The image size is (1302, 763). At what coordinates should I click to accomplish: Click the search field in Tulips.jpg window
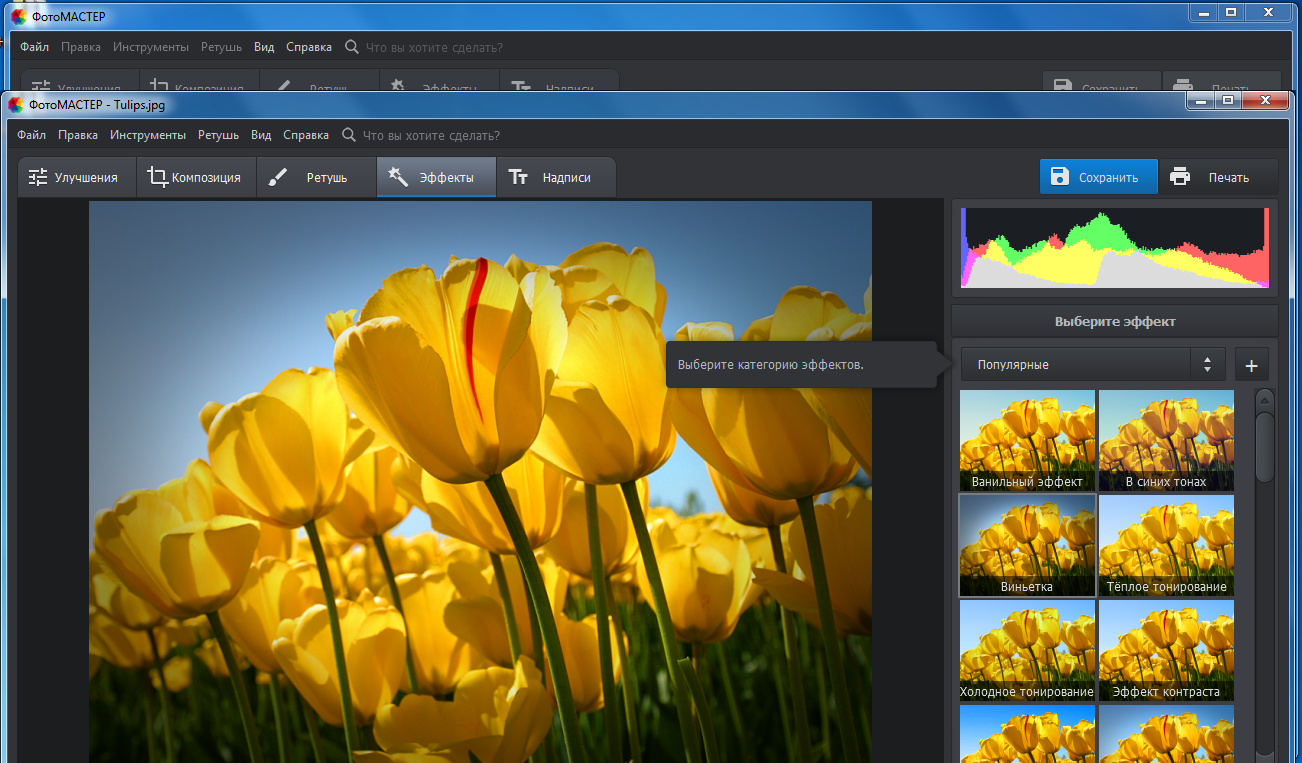pyautogui.click(x=432, y=135)
